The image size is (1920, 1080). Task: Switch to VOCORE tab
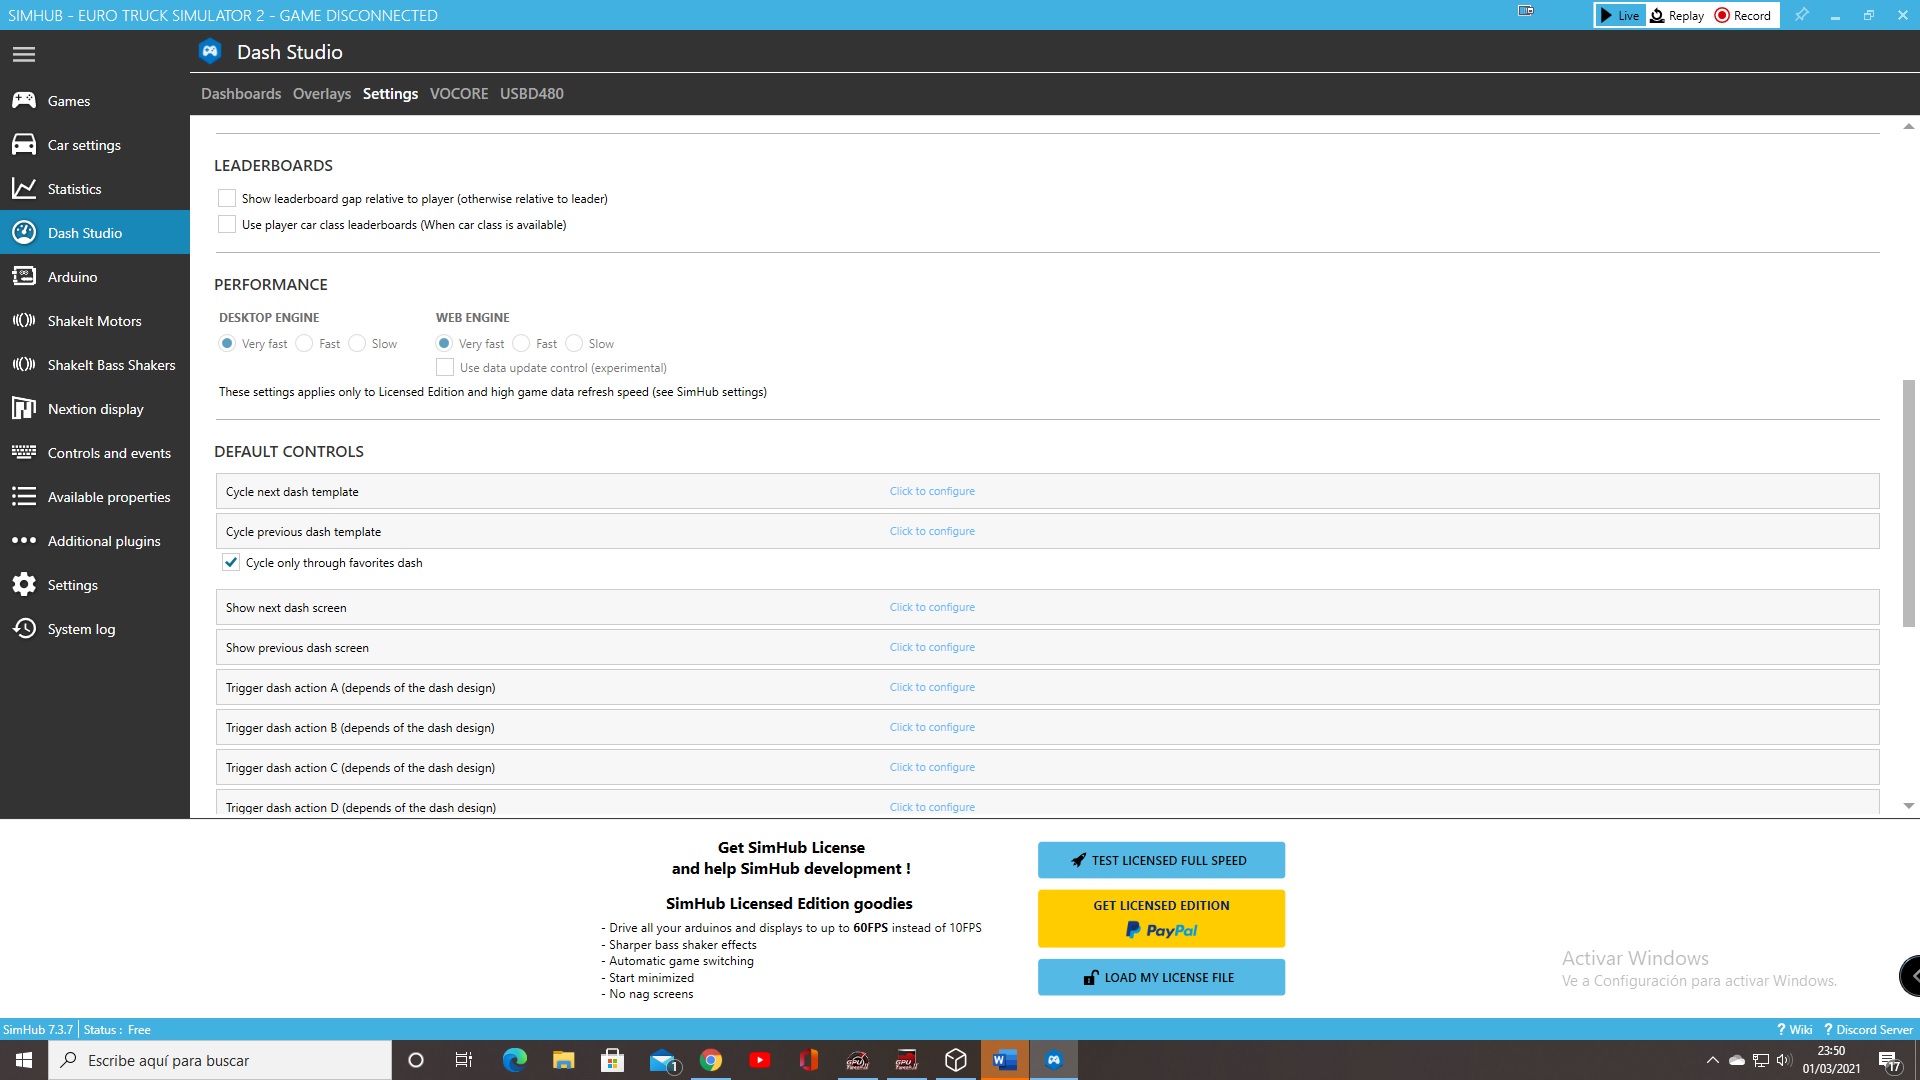459,93
